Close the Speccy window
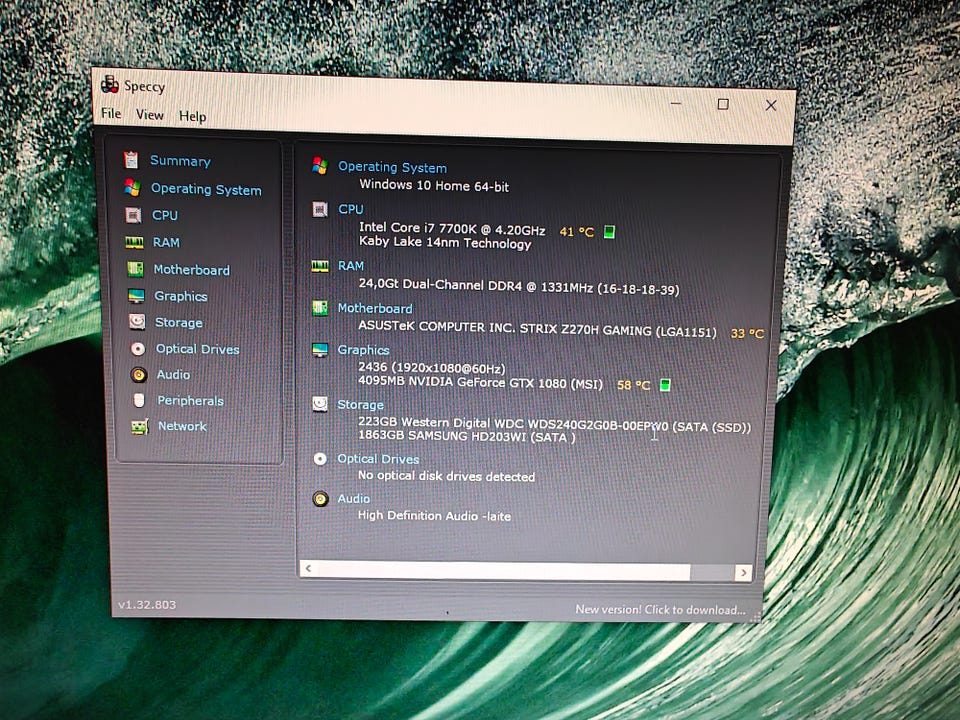This screenshot has height=720, width=960. [x=771, y=105]
